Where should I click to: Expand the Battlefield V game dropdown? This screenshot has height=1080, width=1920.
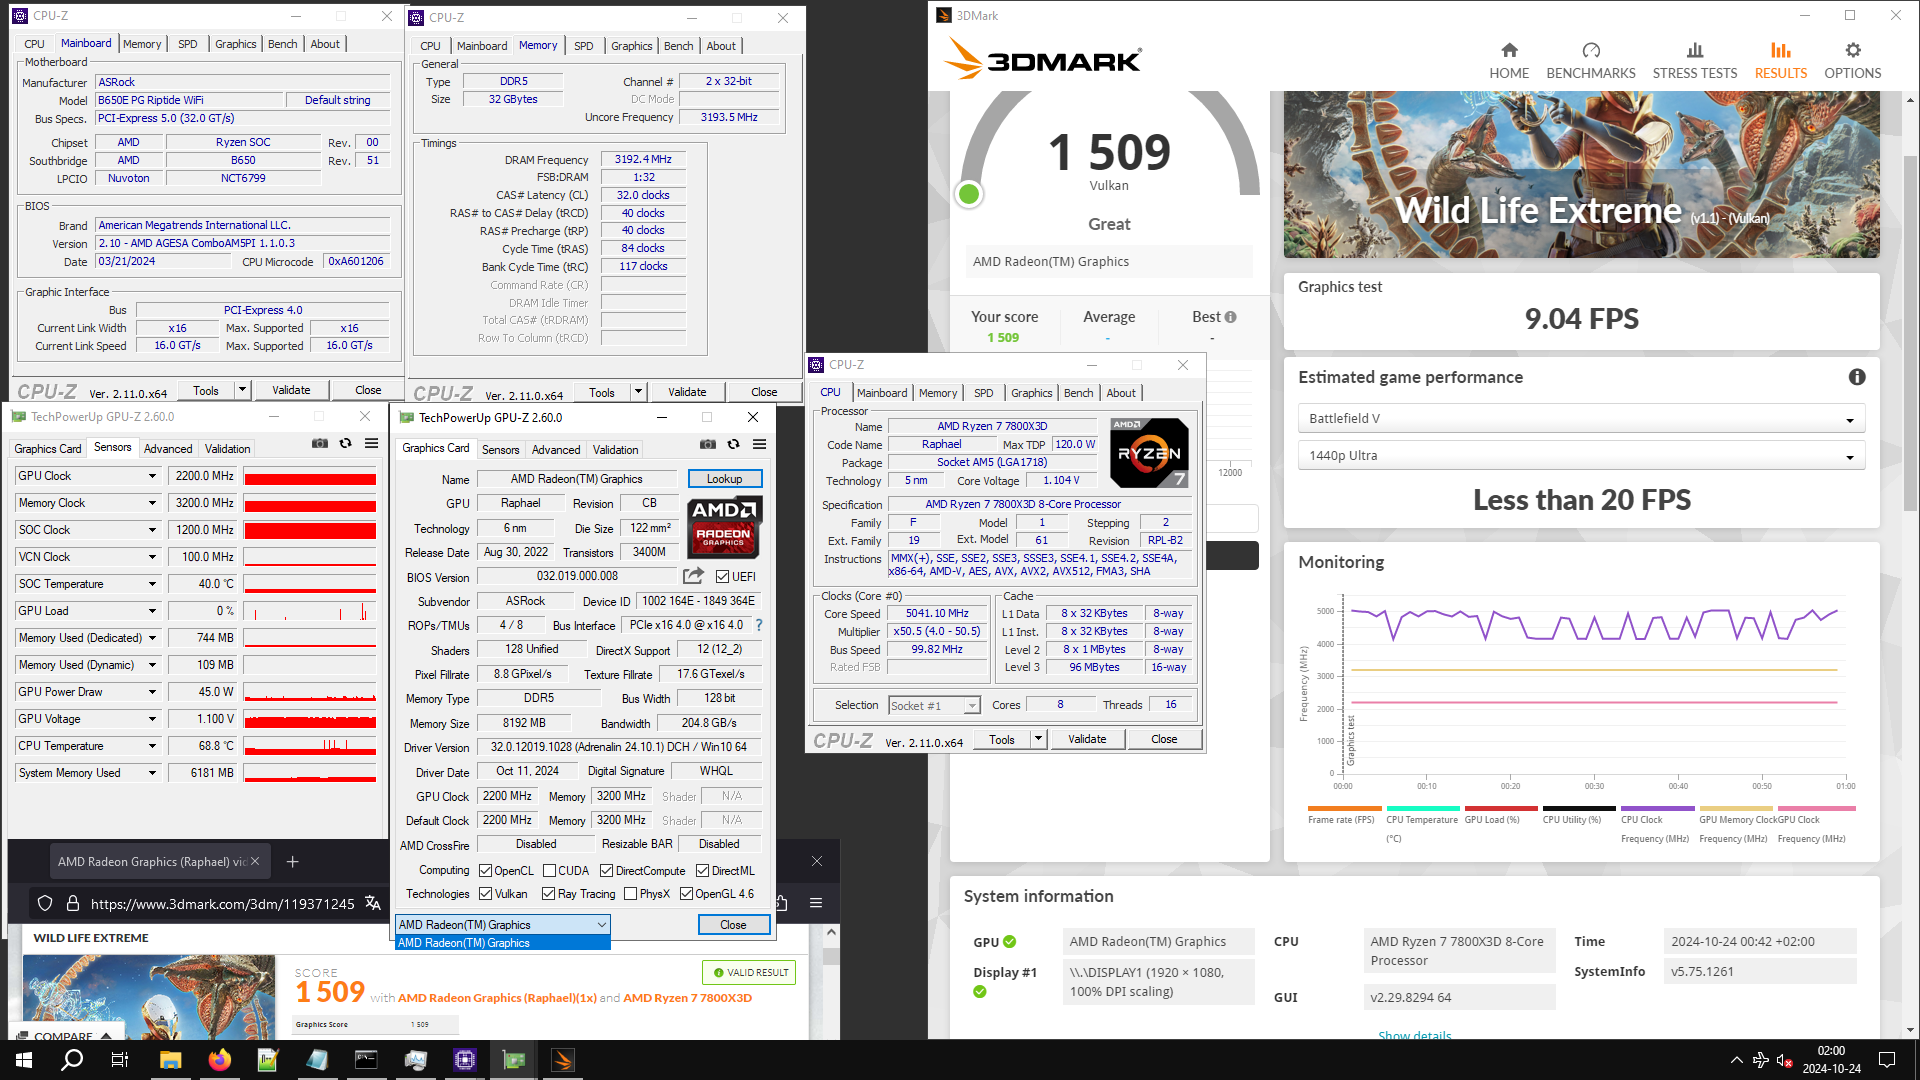tap(1581, 419)
